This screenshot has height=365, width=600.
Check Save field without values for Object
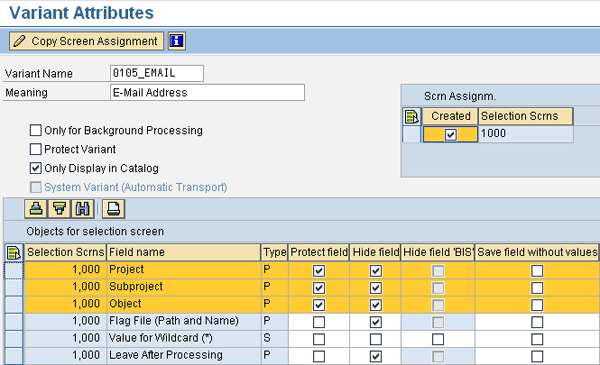pyautogui.click(x=537, y=305)
